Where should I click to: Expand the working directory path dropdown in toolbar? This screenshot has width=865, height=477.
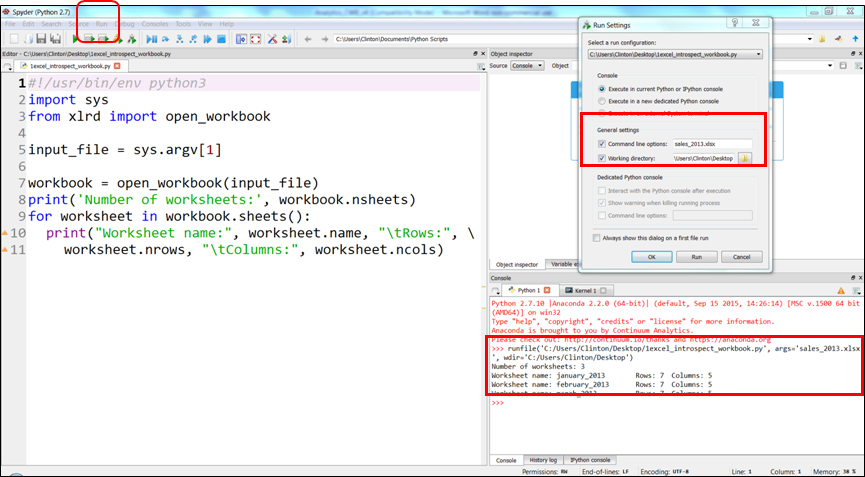point(809,39)
